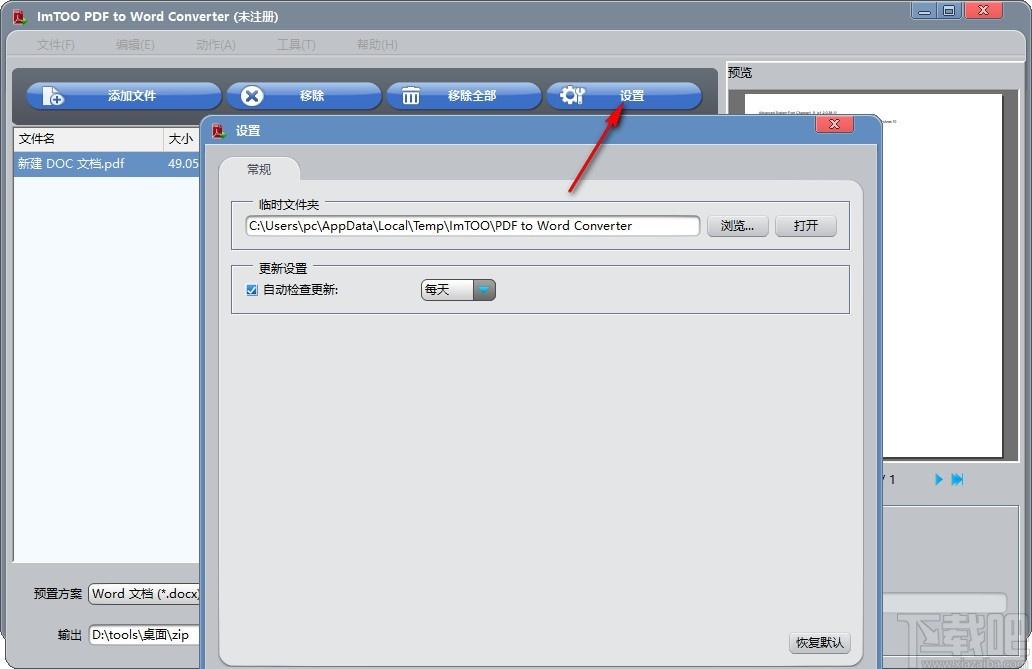Click the File Name (文件名) column header
Image resolution: width=1032 pixels, height=669 pixels.
(88, 139)
